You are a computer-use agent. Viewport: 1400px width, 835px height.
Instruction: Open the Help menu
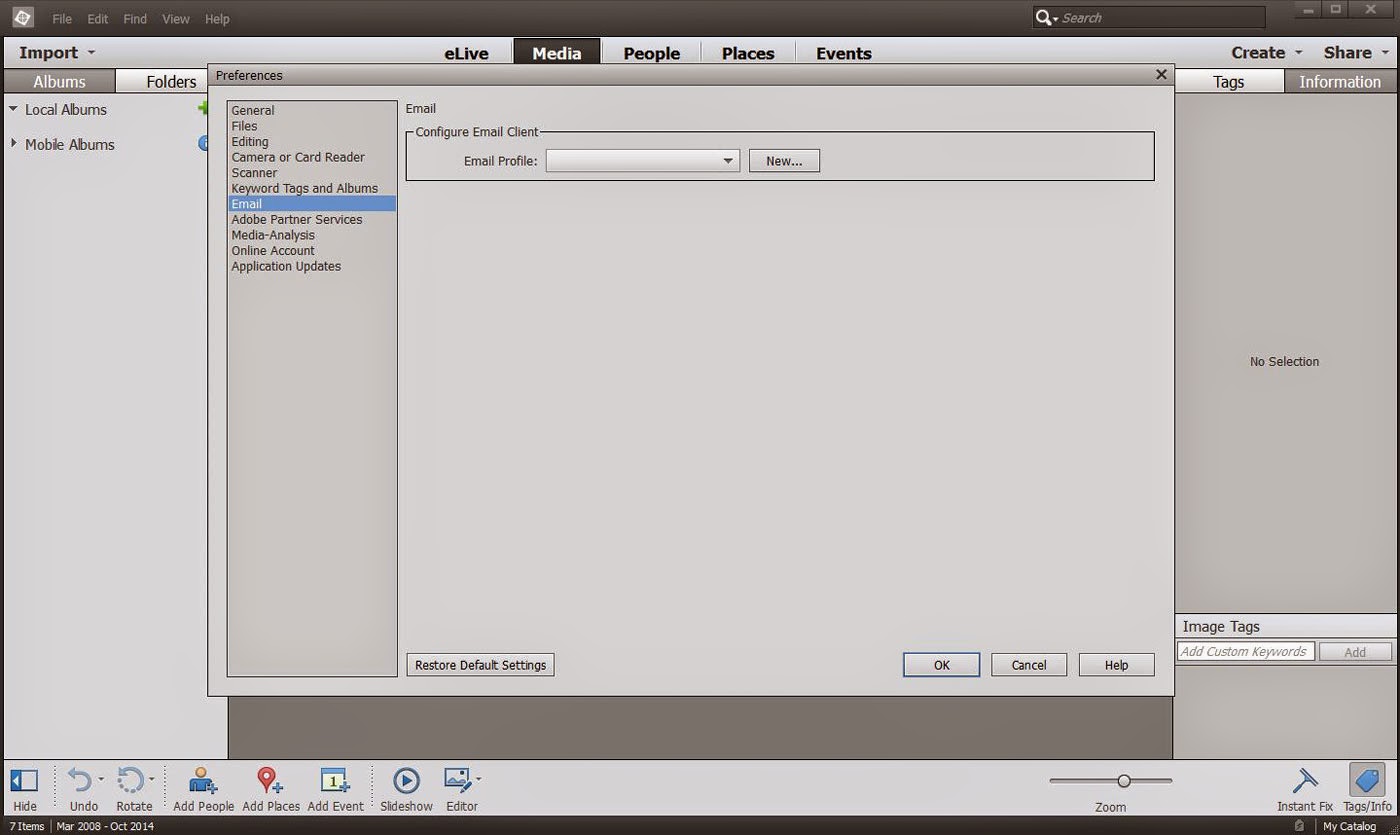[217, 19]
